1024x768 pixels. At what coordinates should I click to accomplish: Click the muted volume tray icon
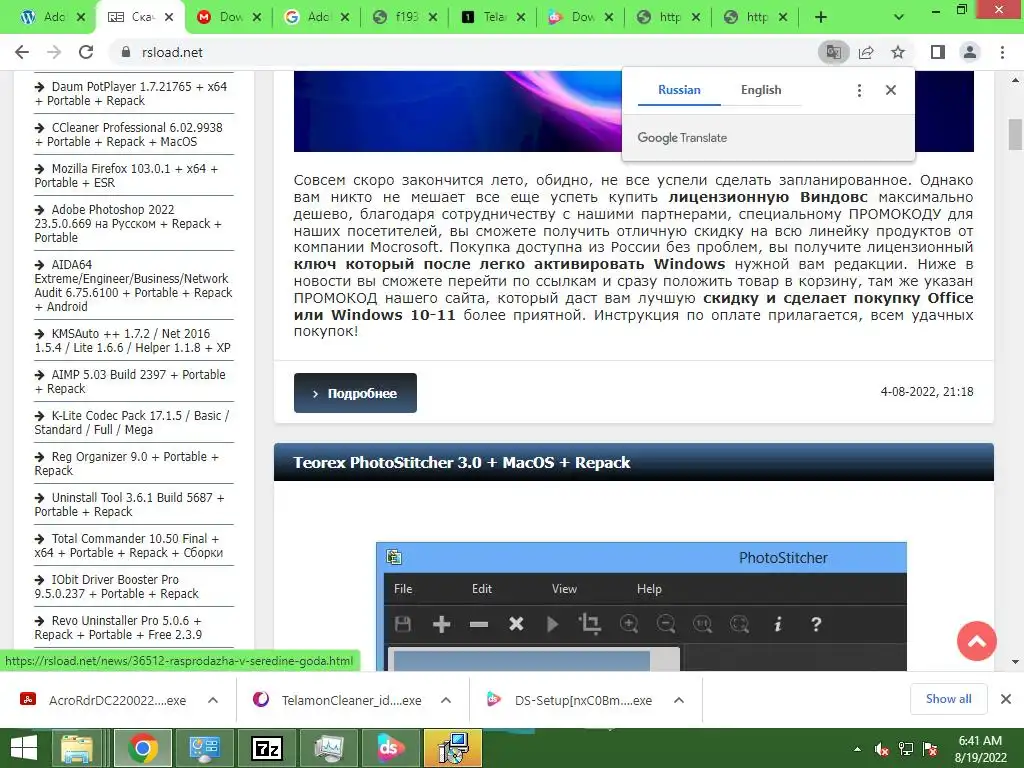click(882, 749)
